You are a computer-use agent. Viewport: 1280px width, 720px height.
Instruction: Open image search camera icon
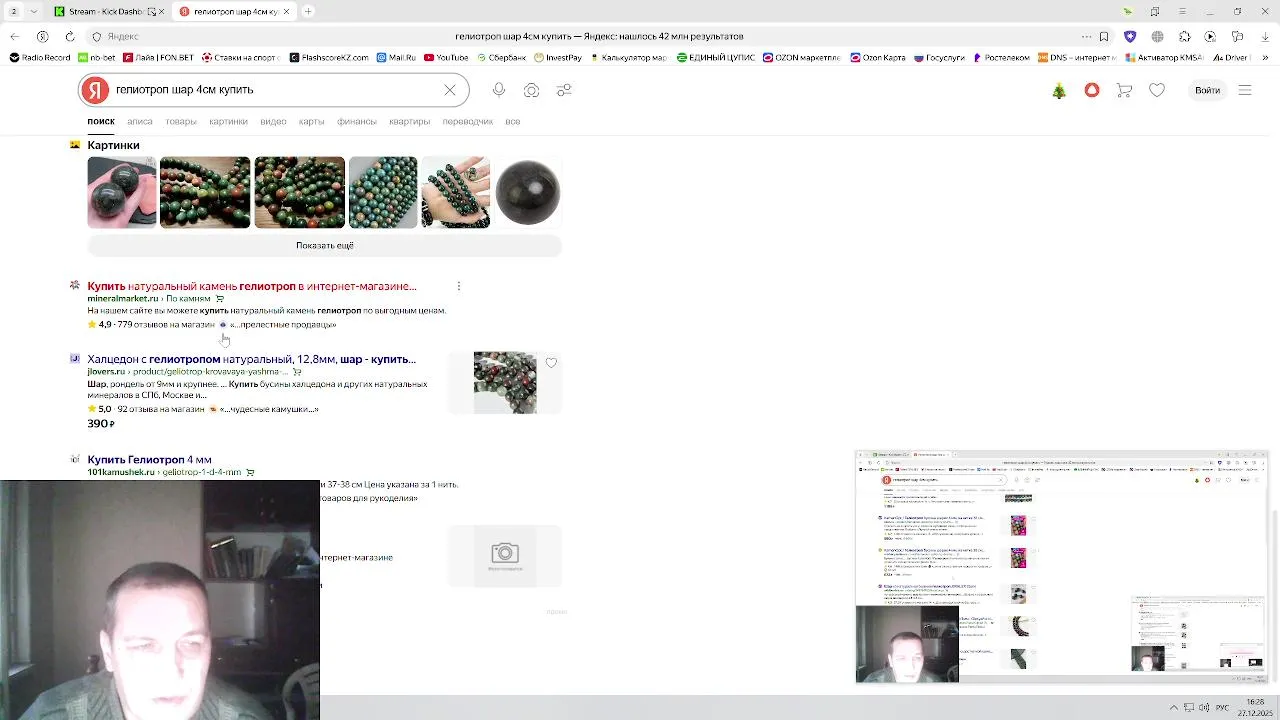point(532,90)
